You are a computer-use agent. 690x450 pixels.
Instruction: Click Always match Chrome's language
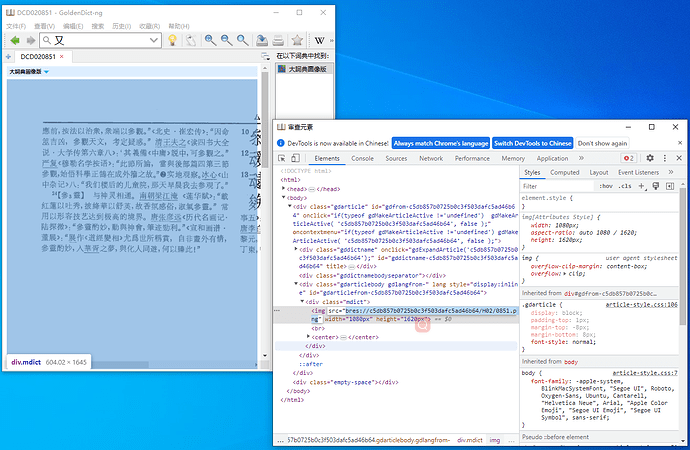[441, 143]
